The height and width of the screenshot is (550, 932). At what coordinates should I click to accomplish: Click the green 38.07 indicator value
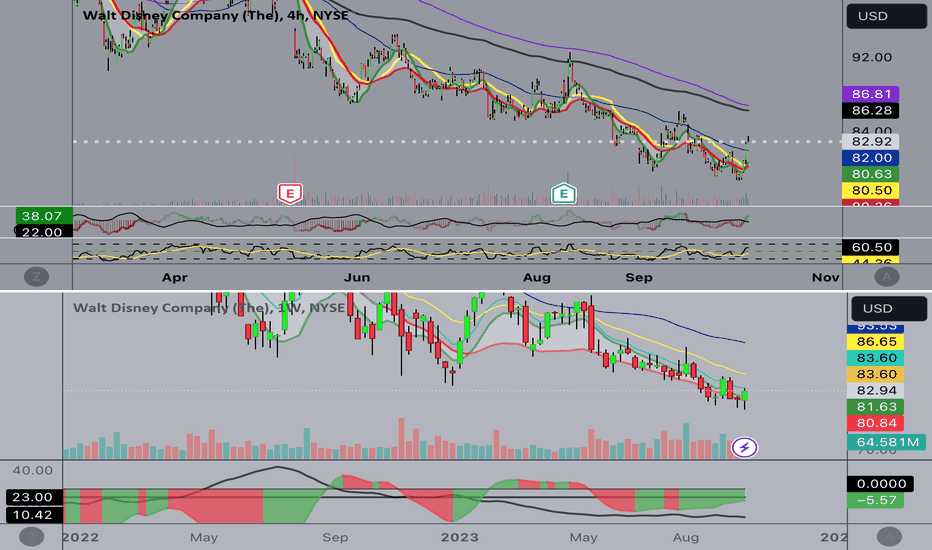(42, 216)
